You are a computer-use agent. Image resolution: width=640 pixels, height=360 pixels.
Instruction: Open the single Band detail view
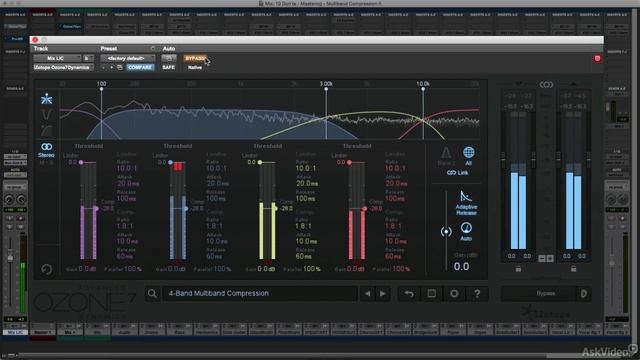(446, 156)
